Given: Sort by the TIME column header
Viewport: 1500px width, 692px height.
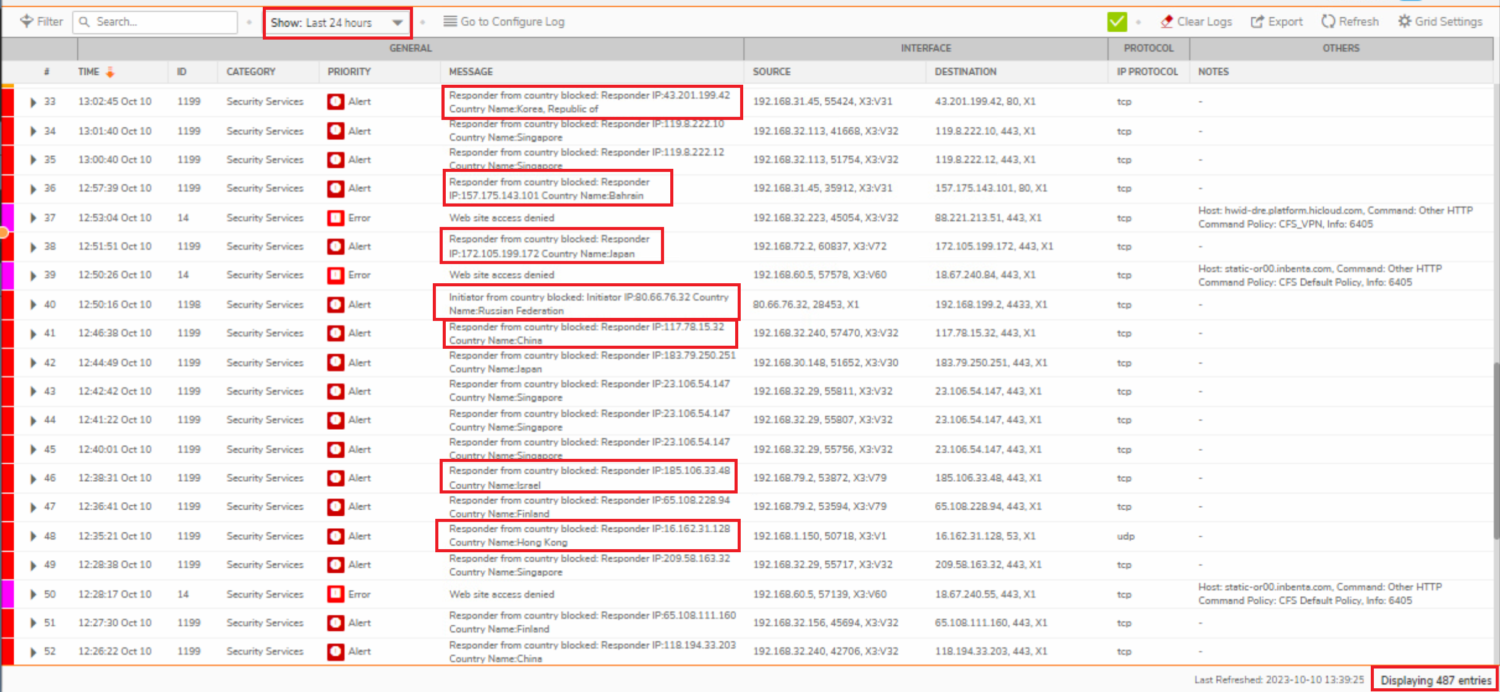Looking at the screenshot, I should (89, 72).
